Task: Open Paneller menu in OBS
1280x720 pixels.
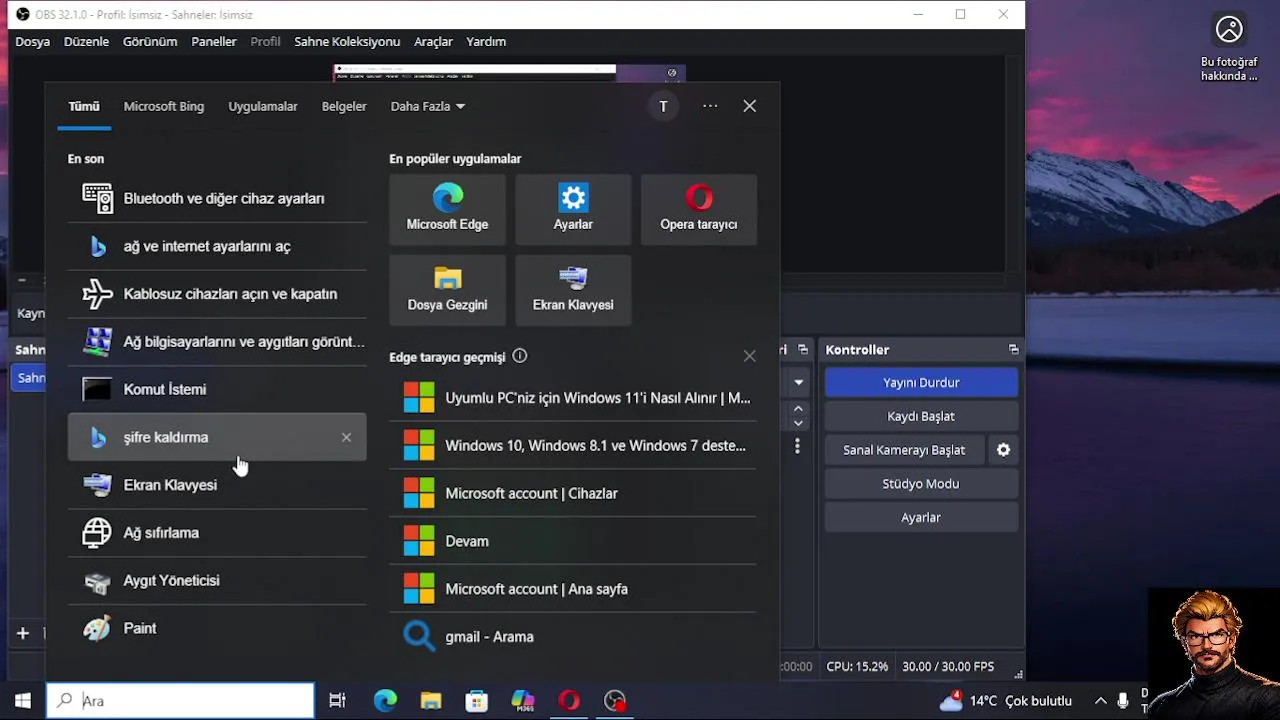Action: [214, 42]
